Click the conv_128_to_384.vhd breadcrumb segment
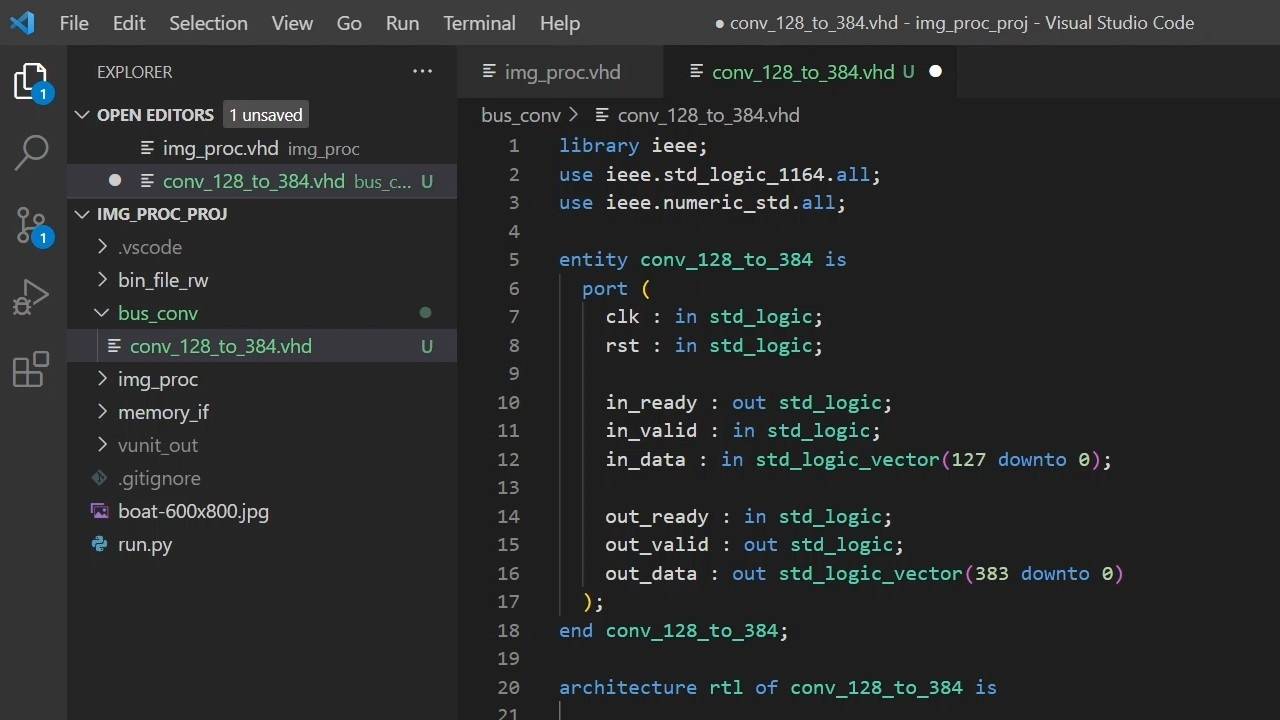The image size is (1280, 720). [708, 115]
